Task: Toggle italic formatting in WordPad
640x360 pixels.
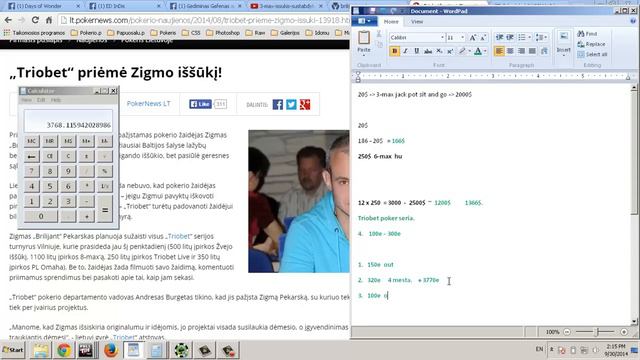Action: (x=405, y=51)
